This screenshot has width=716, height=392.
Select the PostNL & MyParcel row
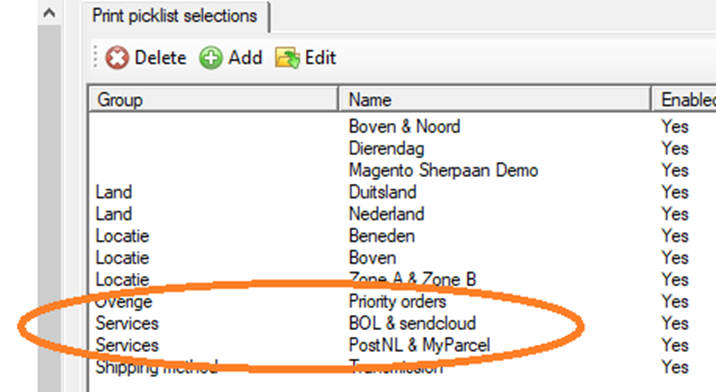tap(403, 346)
